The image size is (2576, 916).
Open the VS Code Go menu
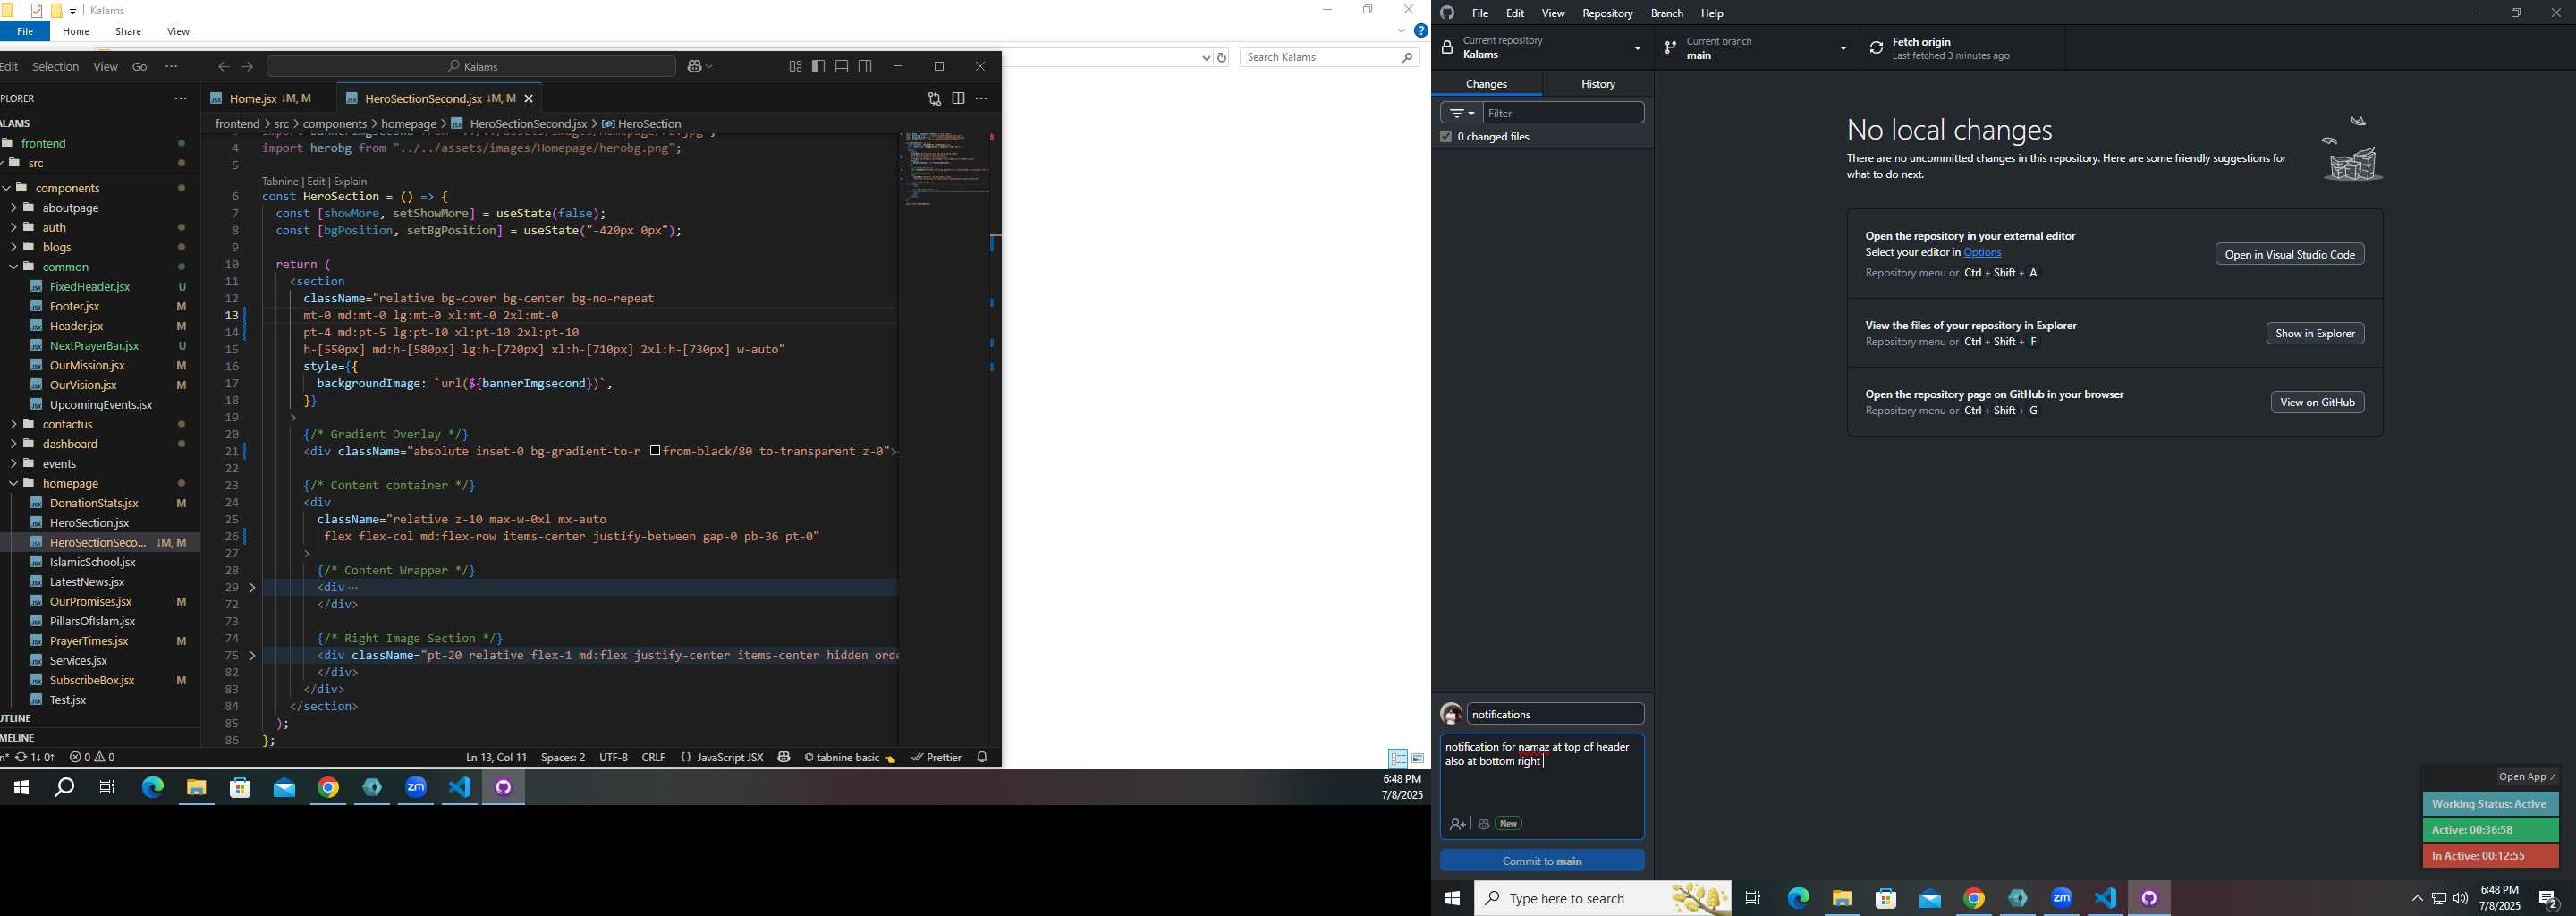click(140, 67)
